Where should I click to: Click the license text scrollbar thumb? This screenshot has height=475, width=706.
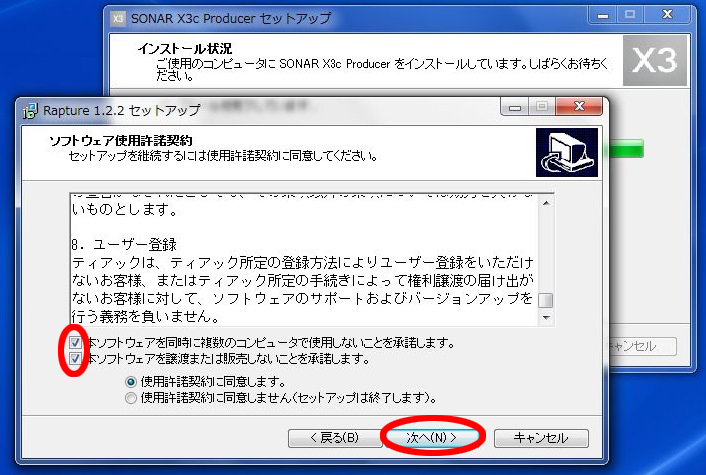(546, 300)
